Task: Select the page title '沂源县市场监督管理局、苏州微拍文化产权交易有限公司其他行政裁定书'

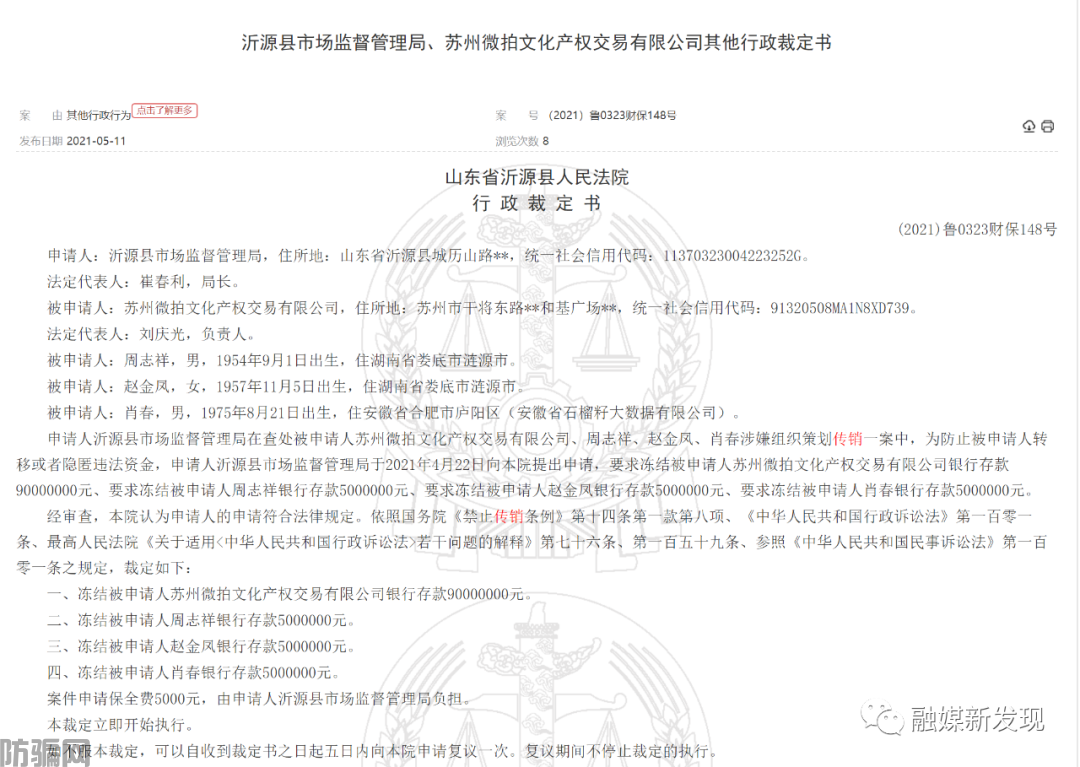Action: tap(537, 43)
